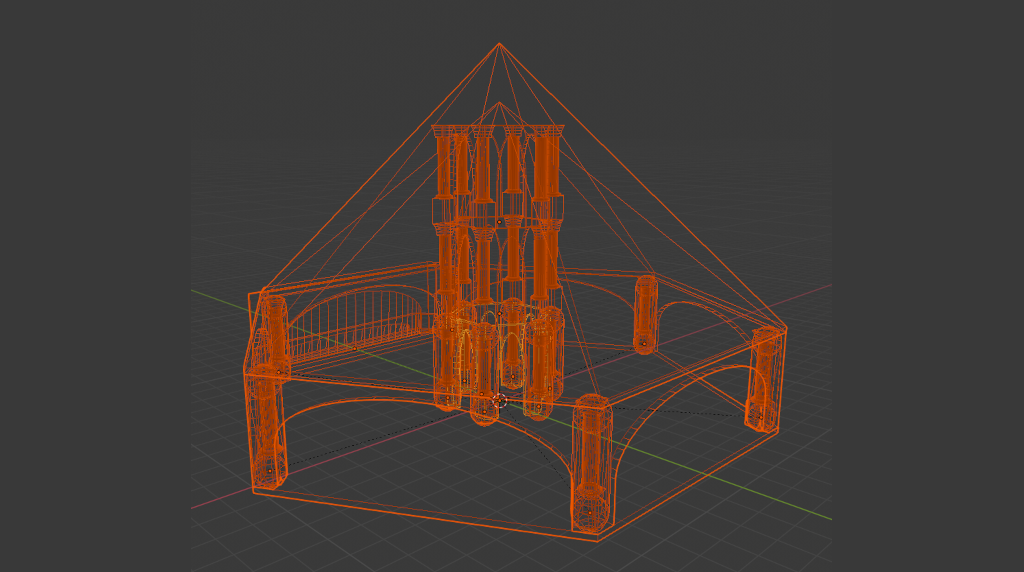The height and width of the screenshot is (572, 1024).
Task: Click the red X axis line at bottom left
Action: 215,501
